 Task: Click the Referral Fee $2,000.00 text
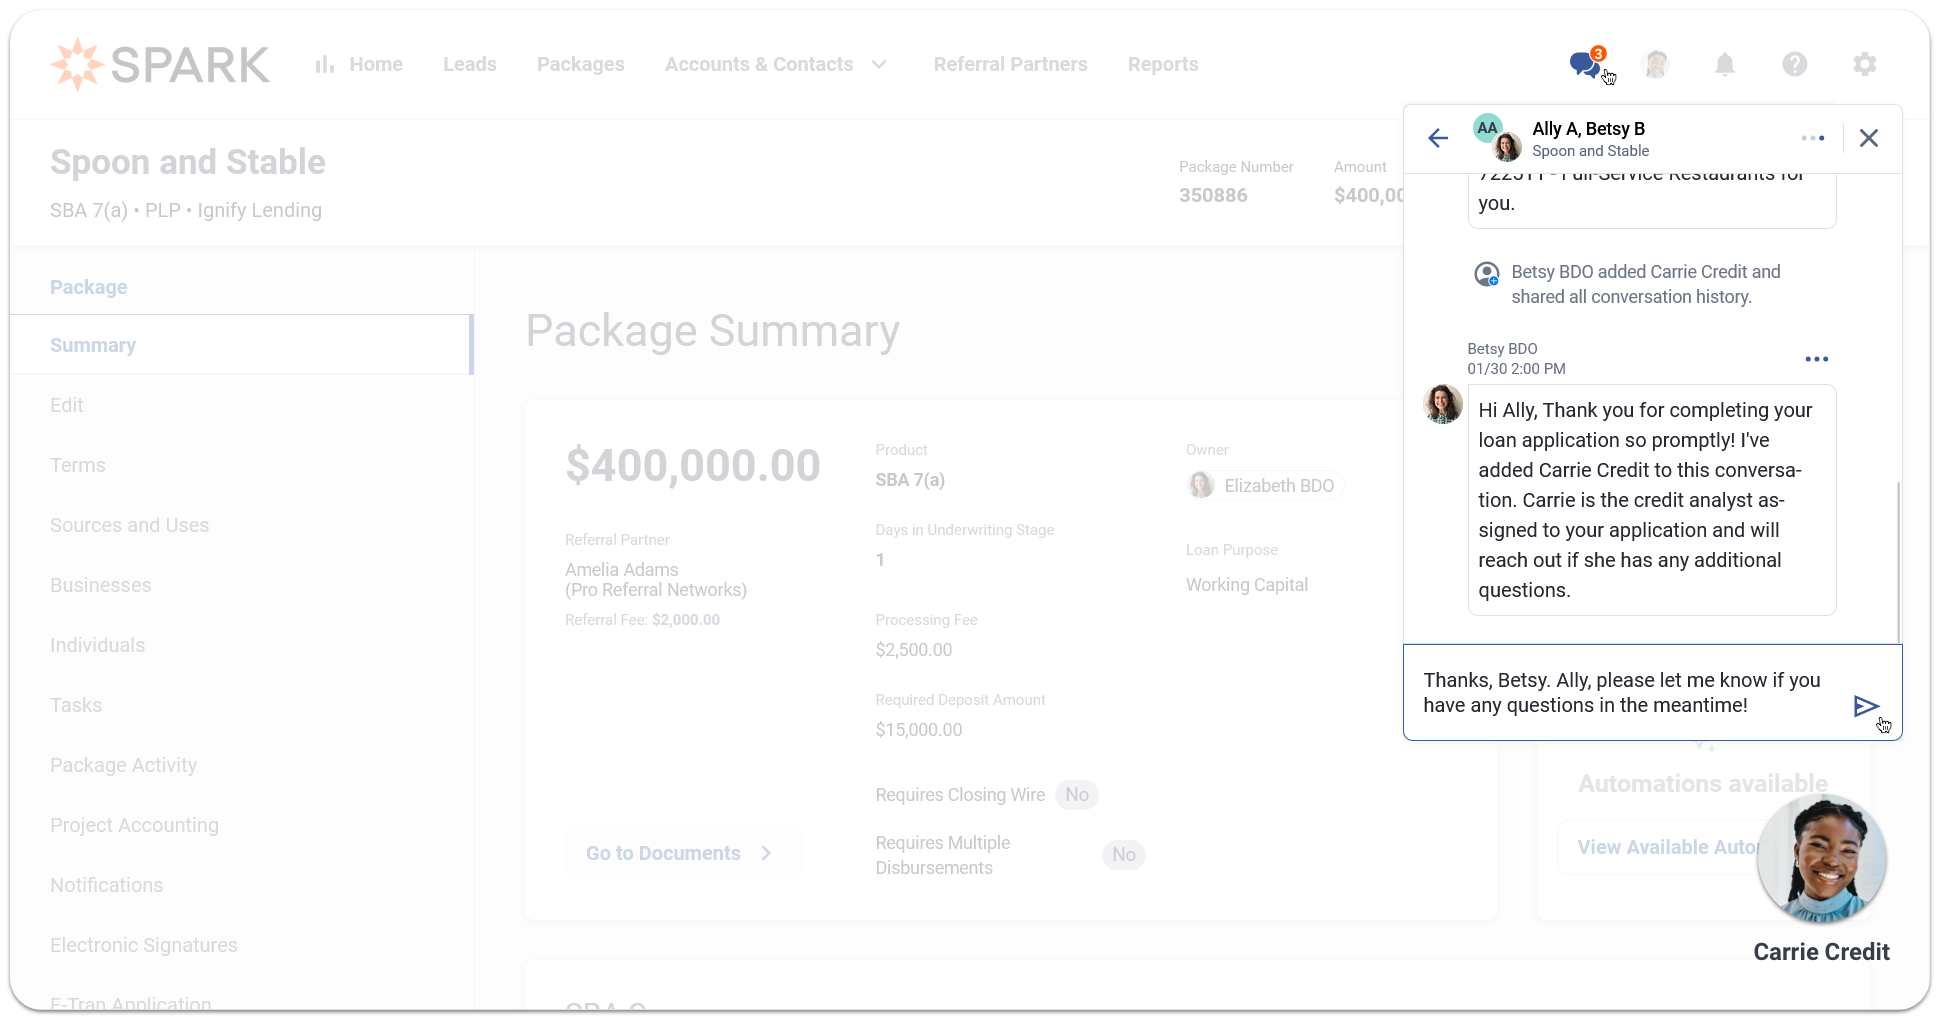click(642, 620)
